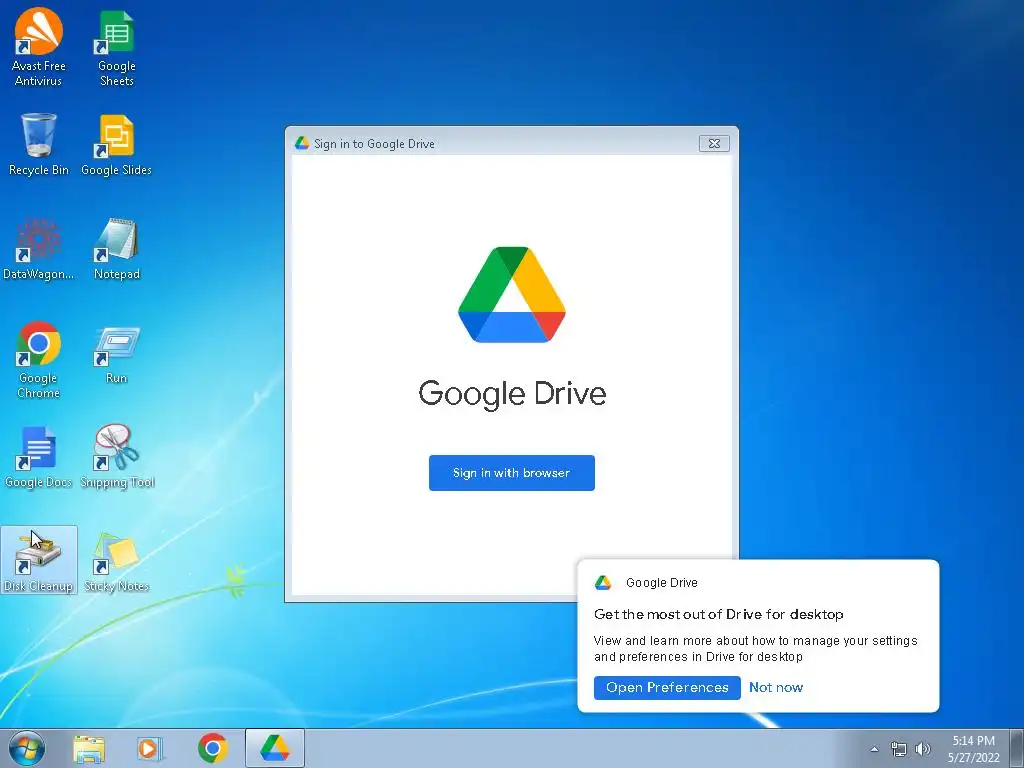This screenshot has height=768, width=1024.
Task: Select the Notepad desktop shortcut
Action: tap(116, 249)
